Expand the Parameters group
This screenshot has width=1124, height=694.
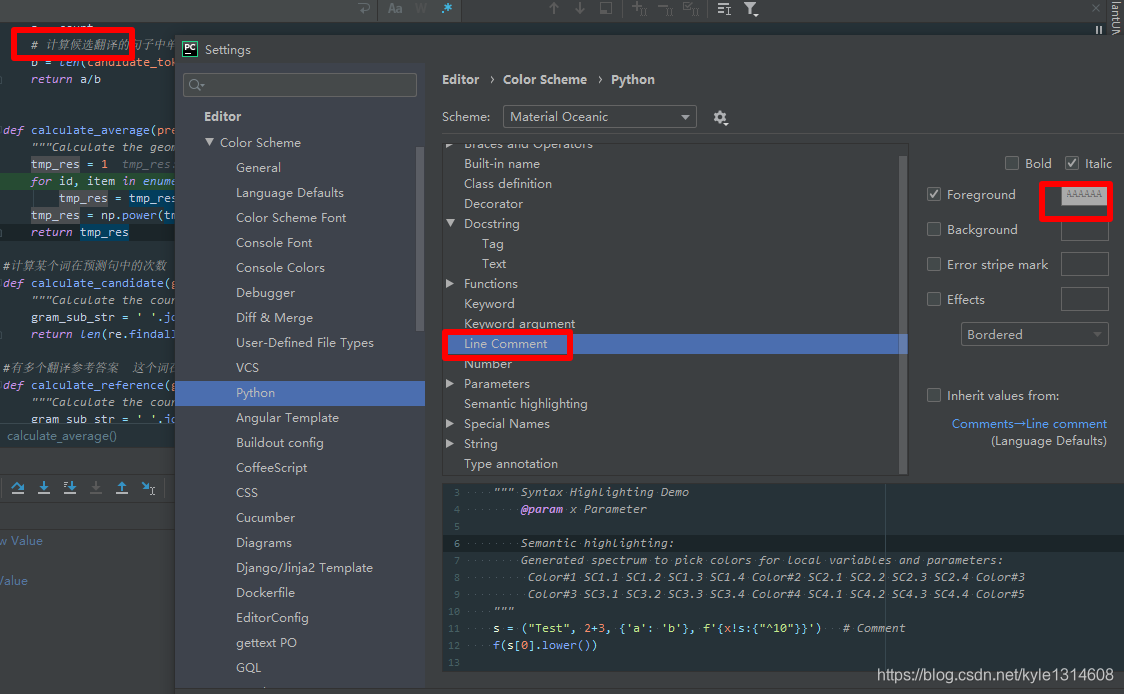pyautogui.click(x=450, y=384)
